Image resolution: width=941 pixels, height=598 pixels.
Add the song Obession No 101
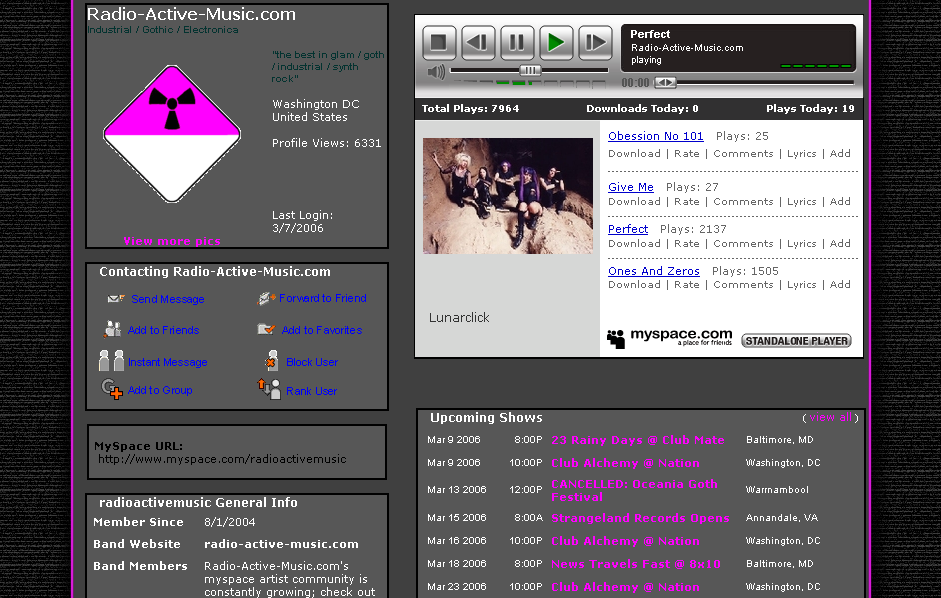[x=840, y=154]
